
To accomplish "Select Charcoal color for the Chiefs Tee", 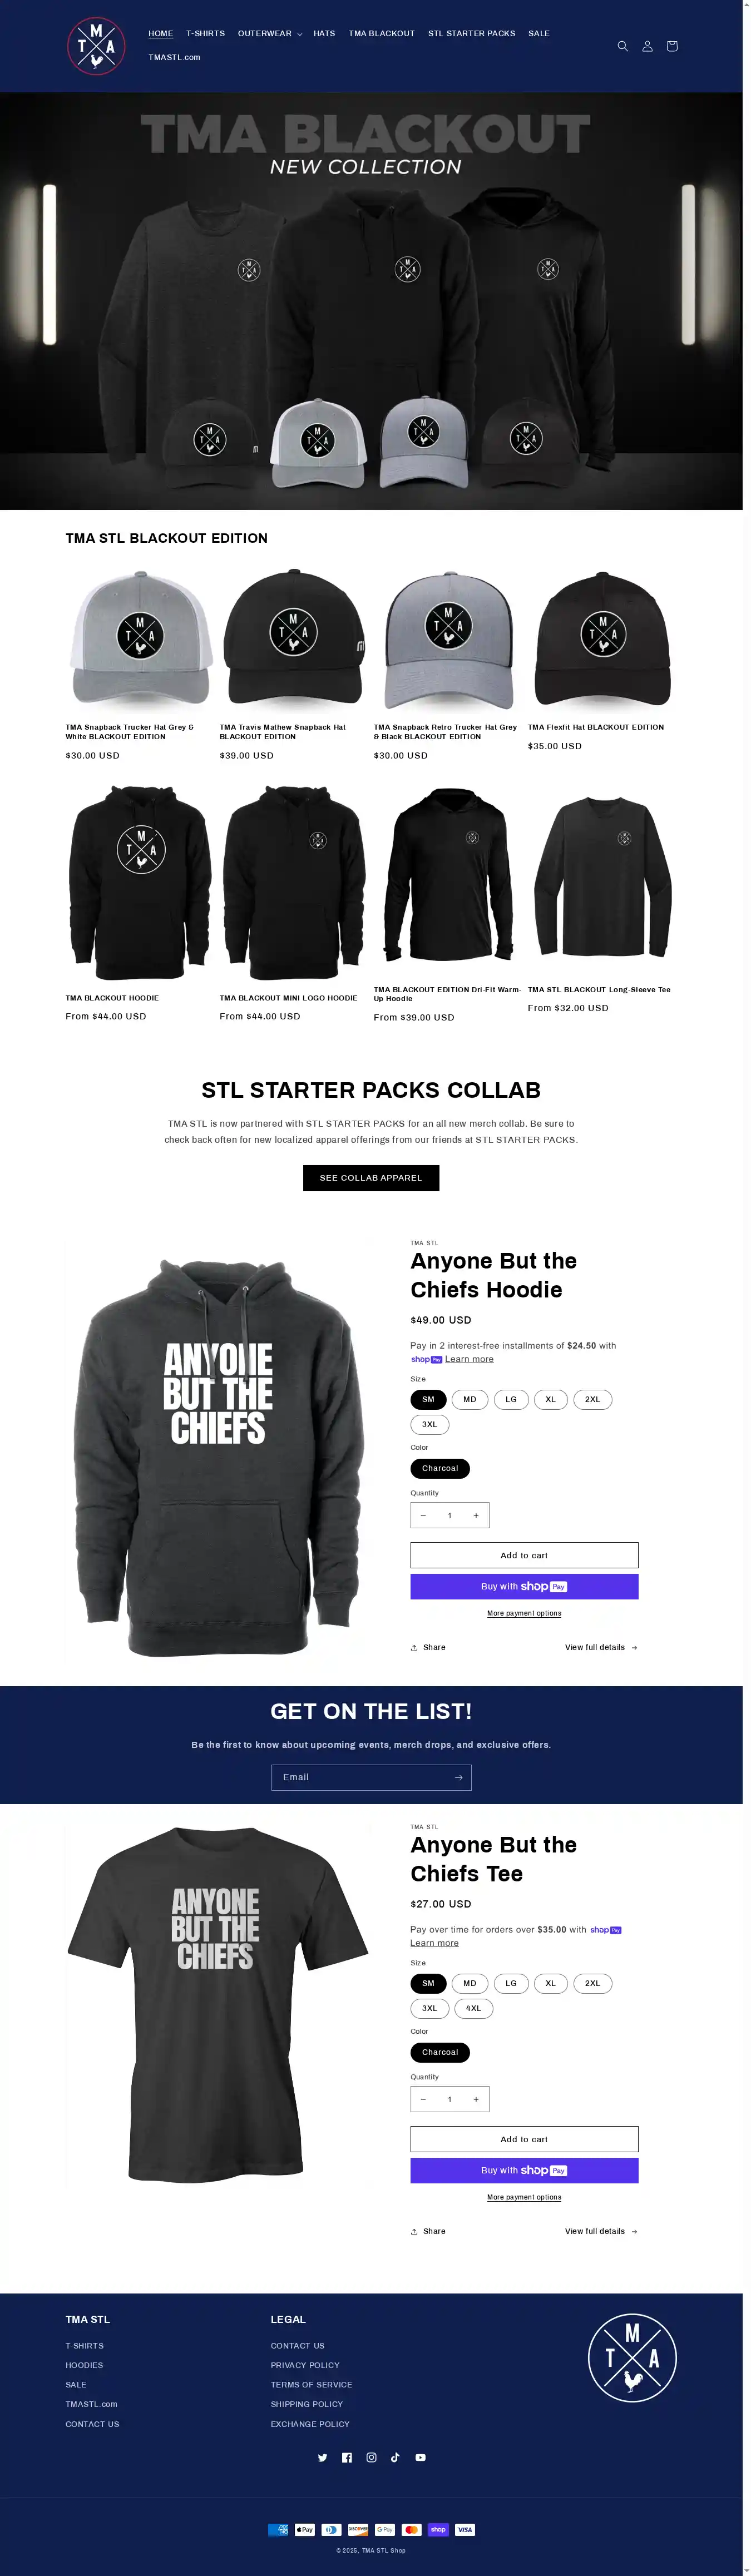I will [x=440, y=2052].
